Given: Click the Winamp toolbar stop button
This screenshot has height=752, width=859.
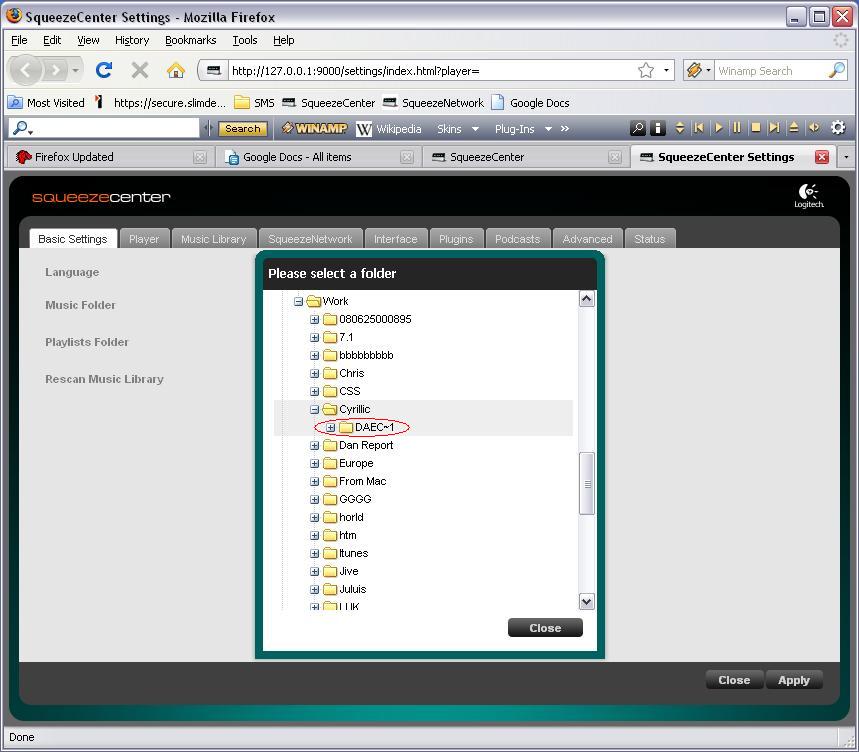Looking at the screenshot, I should click(756, 128).
